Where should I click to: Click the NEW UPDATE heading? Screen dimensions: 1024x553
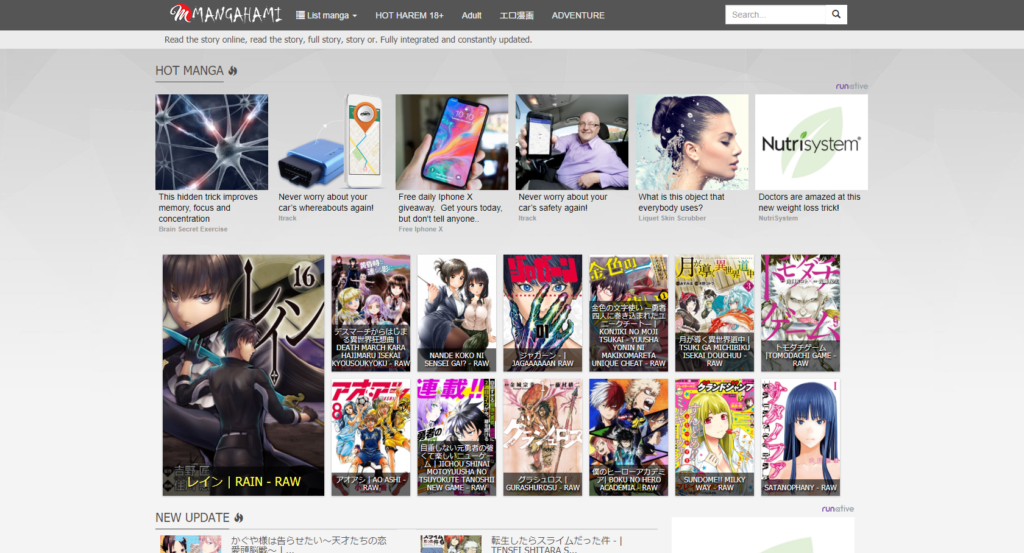point(193,518)
